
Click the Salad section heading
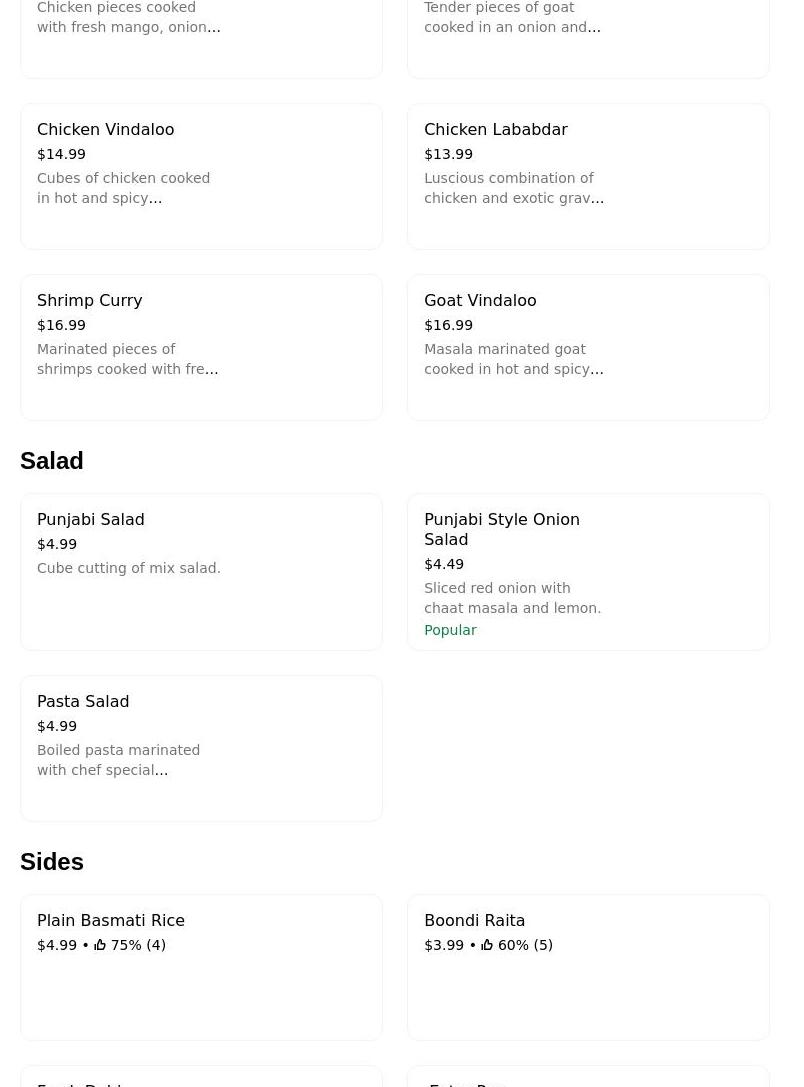tap(52, 461)
